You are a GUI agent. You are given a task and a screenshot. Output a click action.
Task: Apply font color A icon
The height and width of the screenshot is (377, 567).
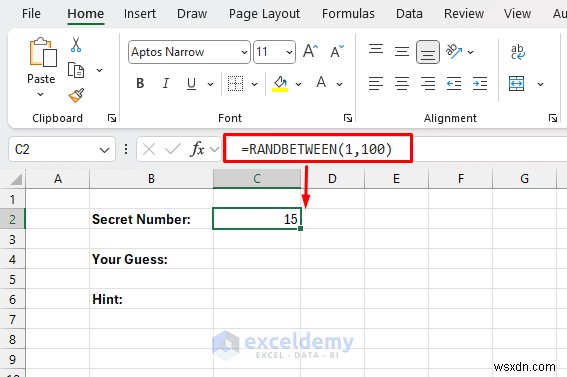(x=321, y=83)
